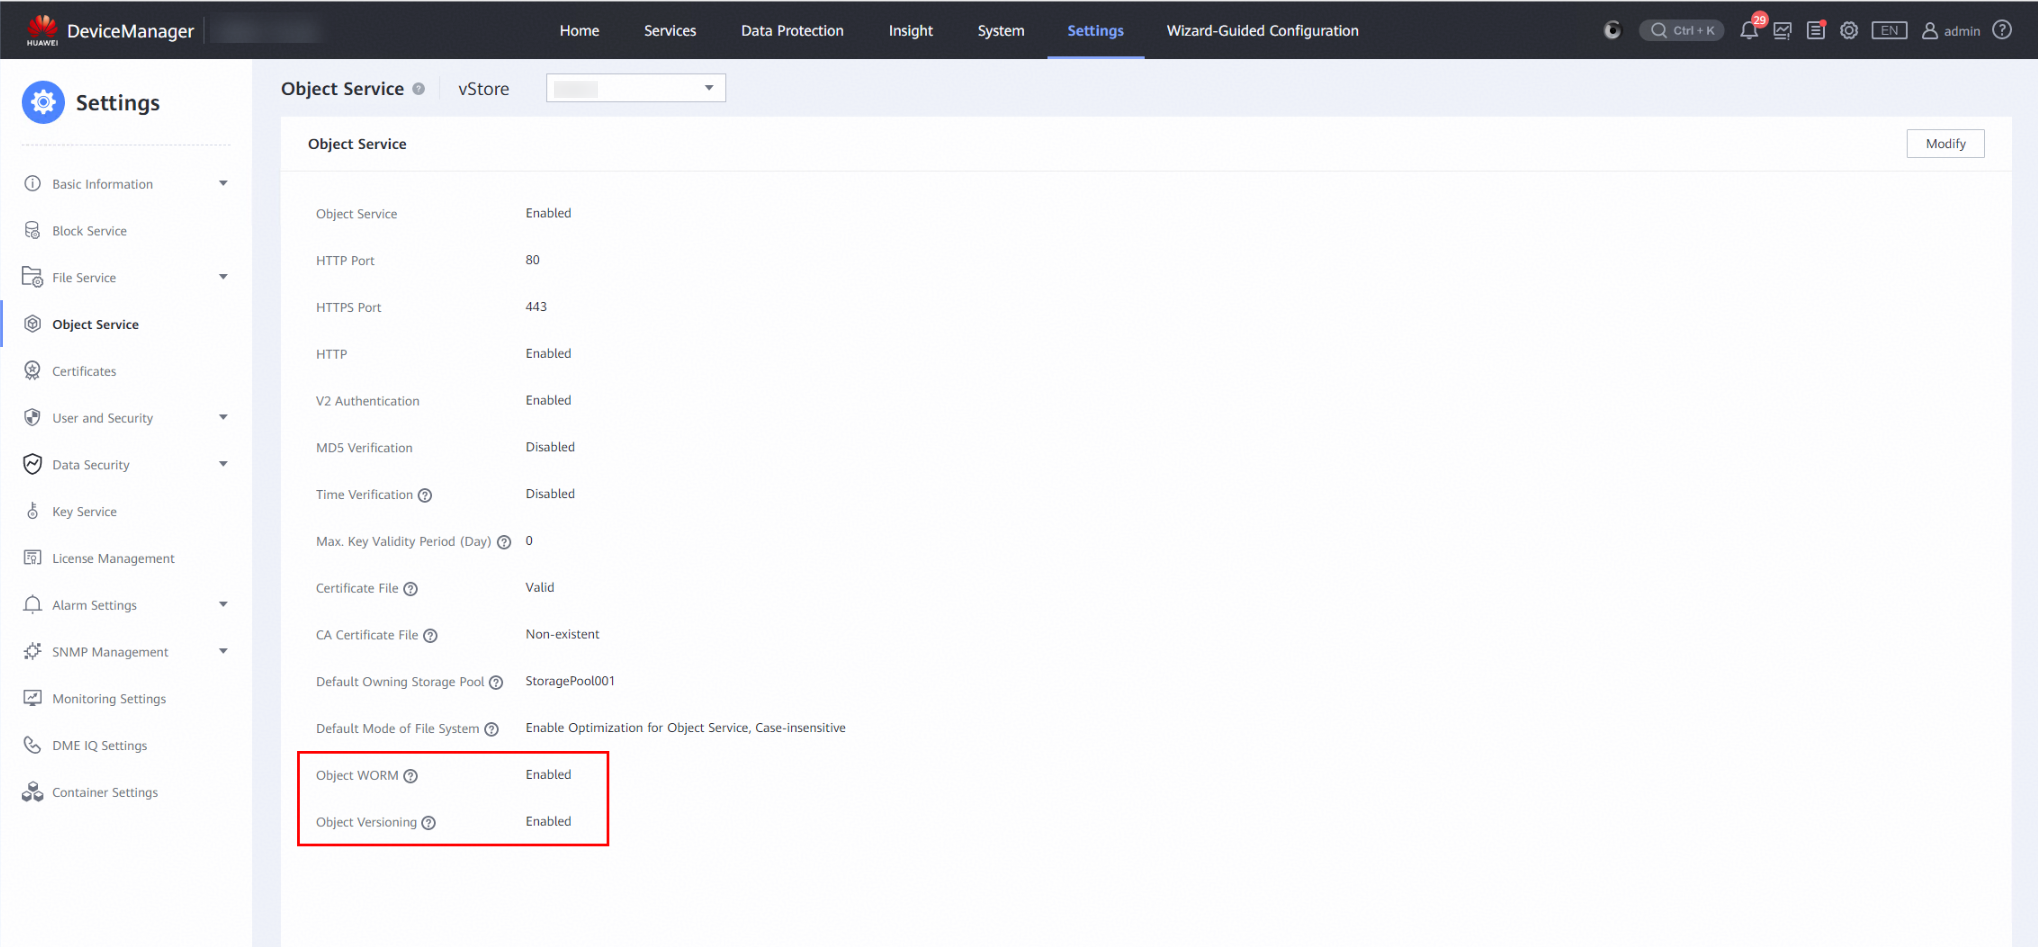This screenshot has width=2038, height=947.
Task: Show help for Default Mode of File System
Action: coord(491,729)
